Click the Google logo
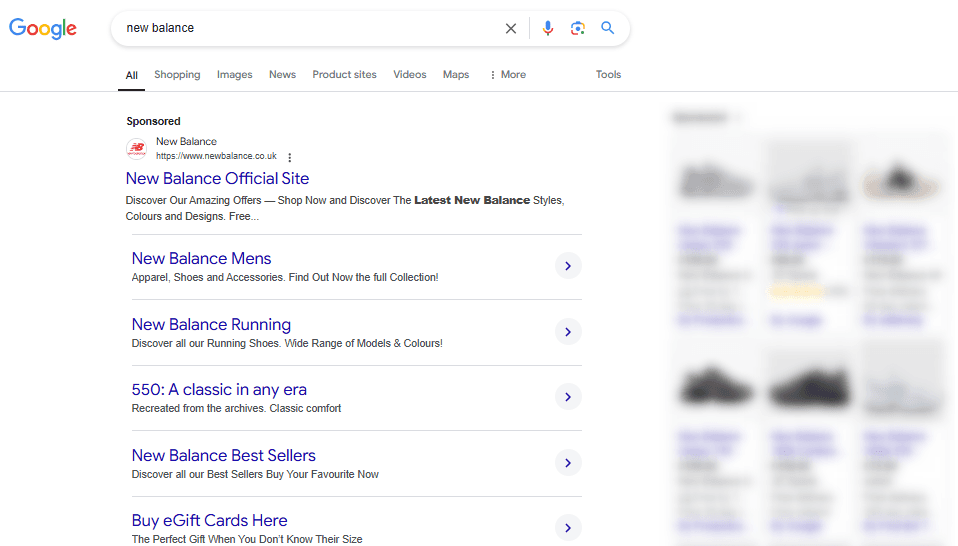Image resolution: width=958 pixels, height=546 pixels. pos(43,28)
